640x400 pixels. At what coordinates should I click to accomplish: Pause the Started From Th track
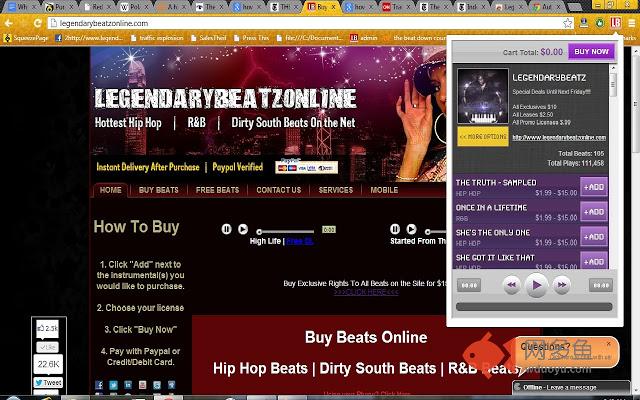click(395, 229)
